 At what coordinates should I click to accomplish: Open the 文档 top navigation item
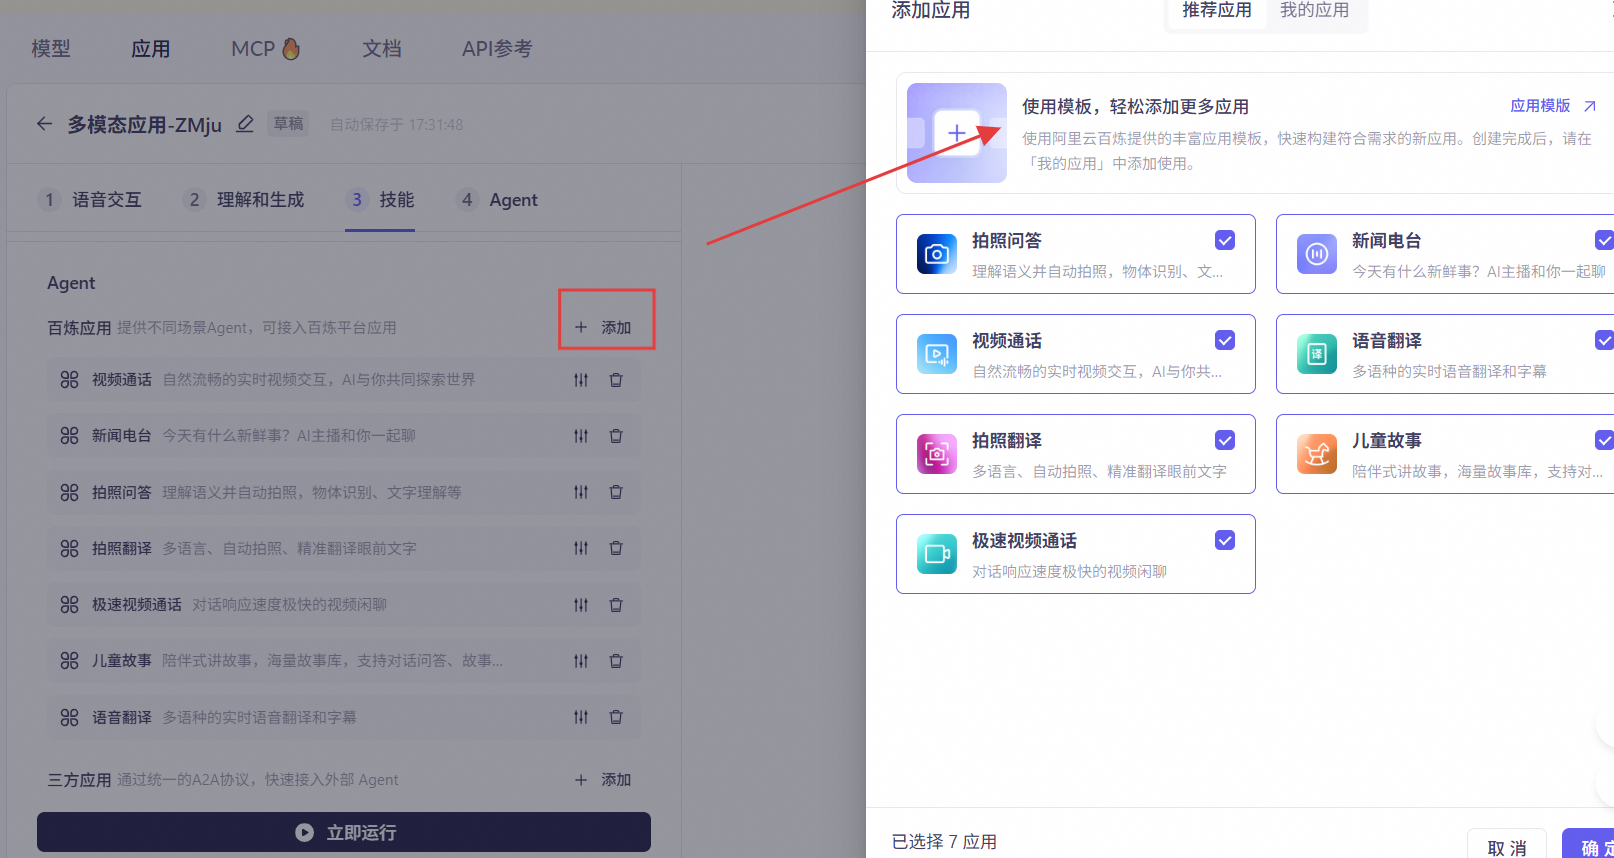[x=382, y=49]
